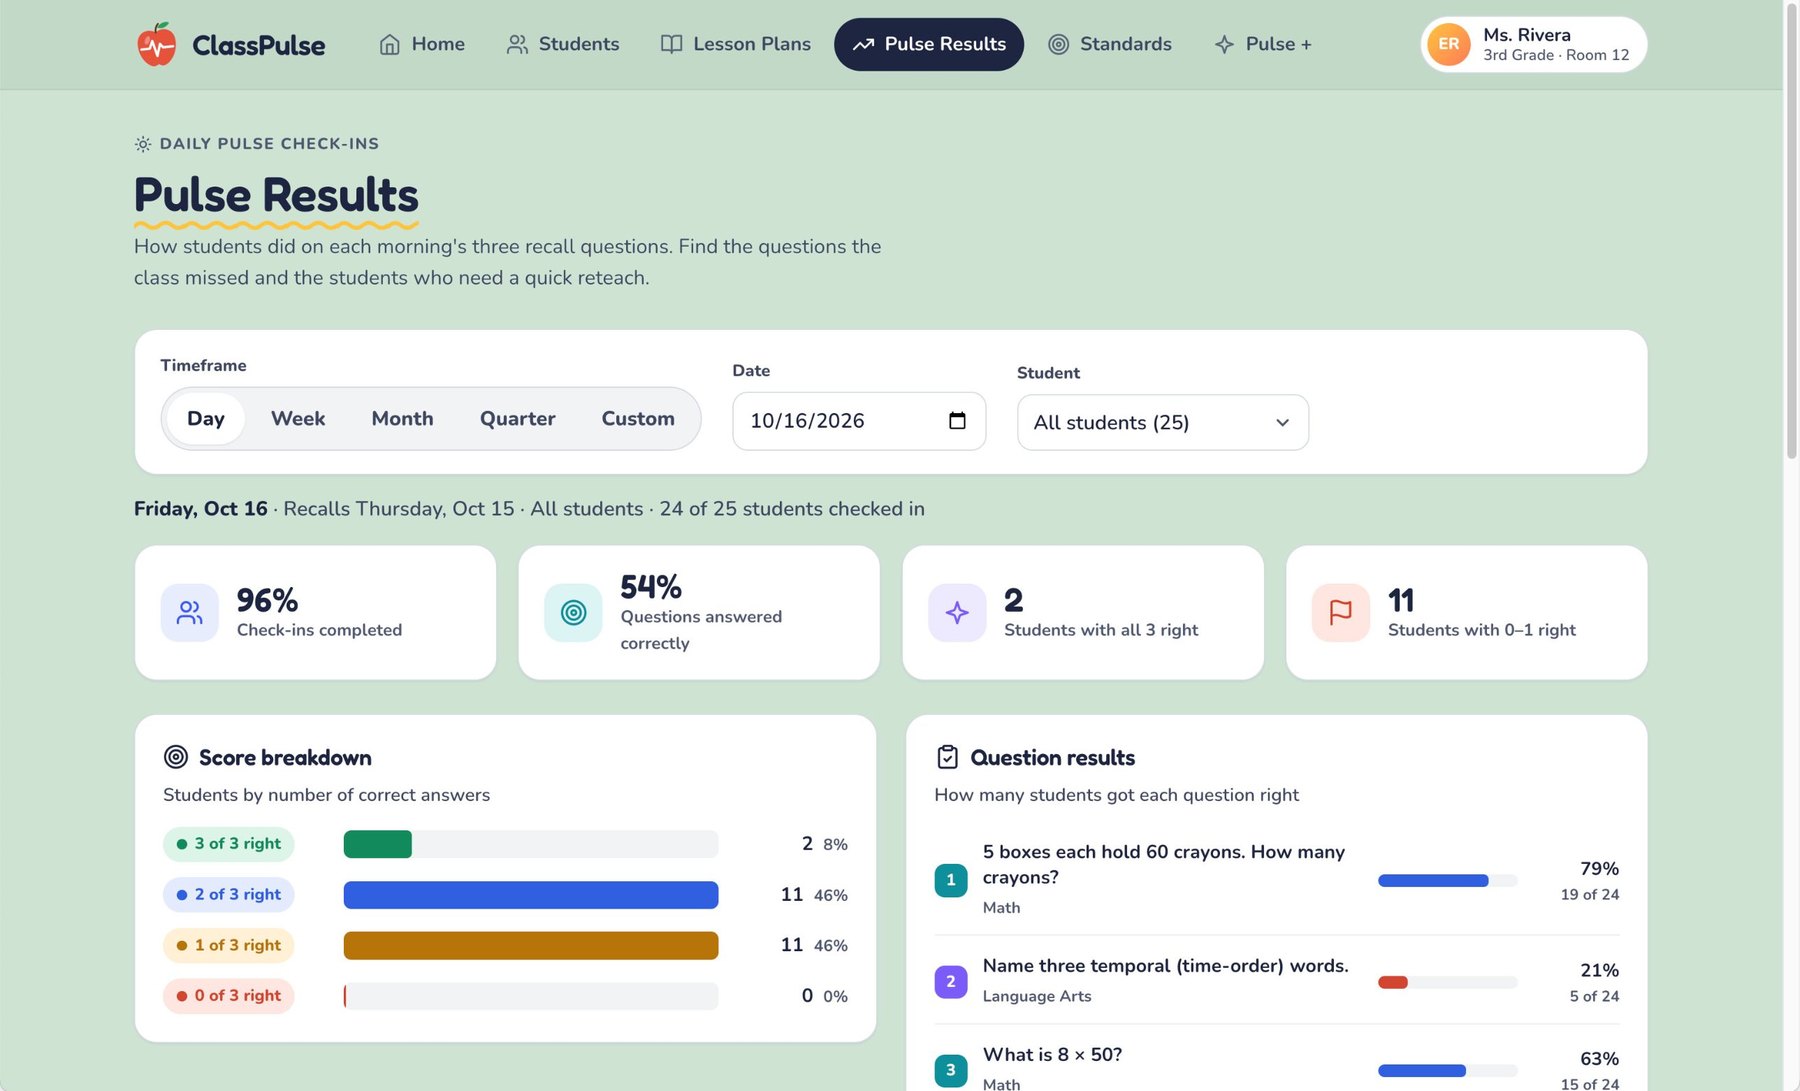The image size is (1800, 1091).
Task: Select the Week timeframe option
Action: click(298, 419)
